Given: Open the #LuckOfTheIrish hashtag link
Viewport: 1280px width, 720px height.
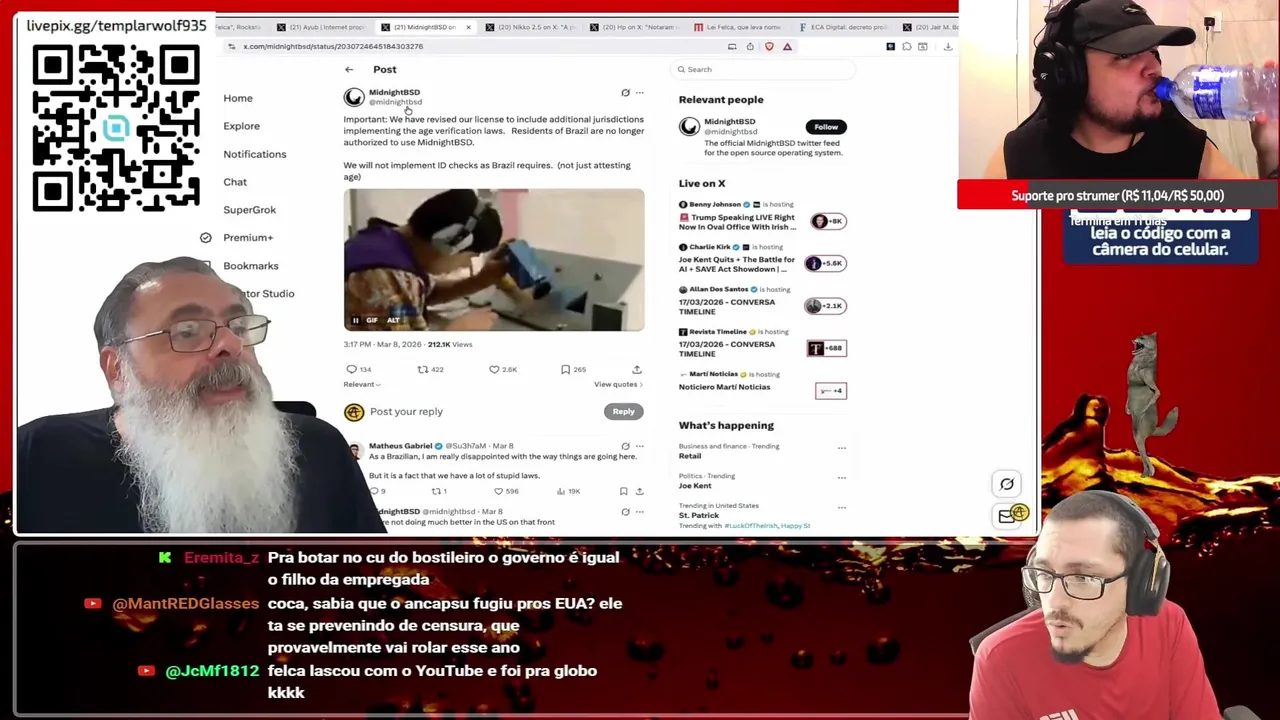Looking at the screenshot, I should click(752, 526).
